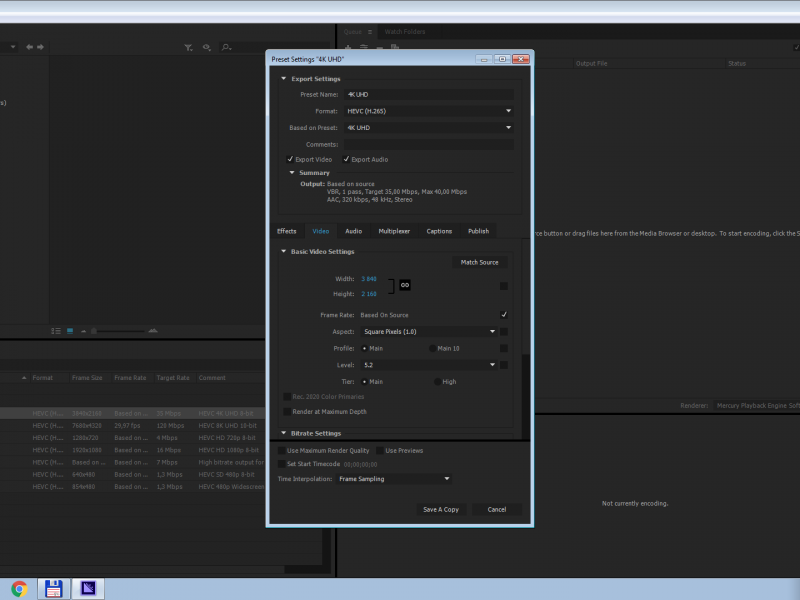
Task: Enable the Aspect match-source checkbox
Action: coord(504,332)
